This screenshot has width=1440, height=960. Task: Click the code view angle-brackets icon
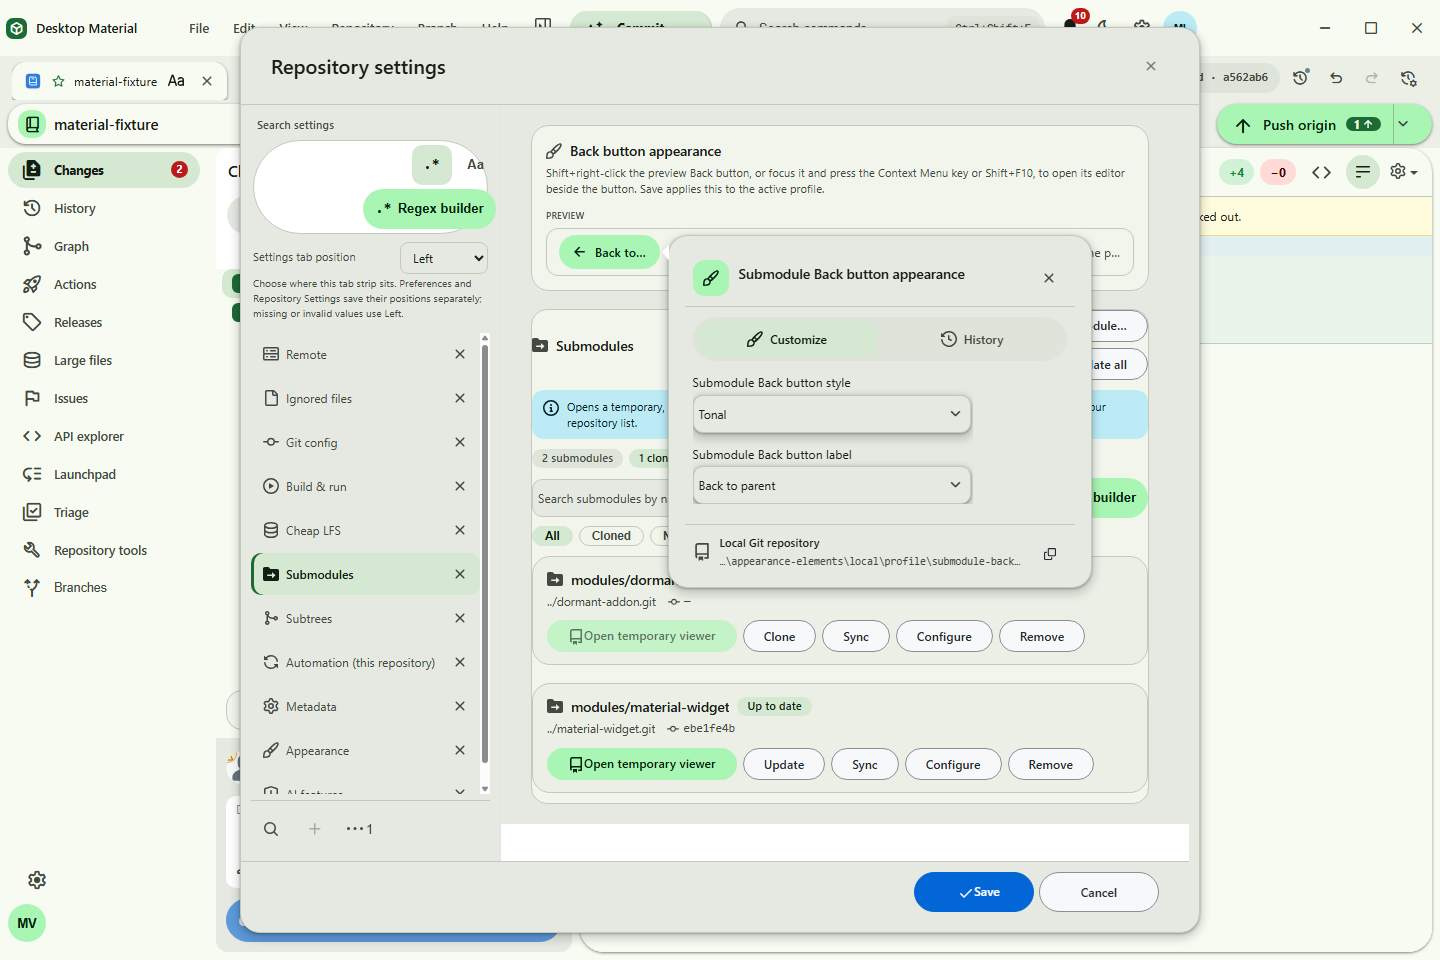tap(1321, 172)
